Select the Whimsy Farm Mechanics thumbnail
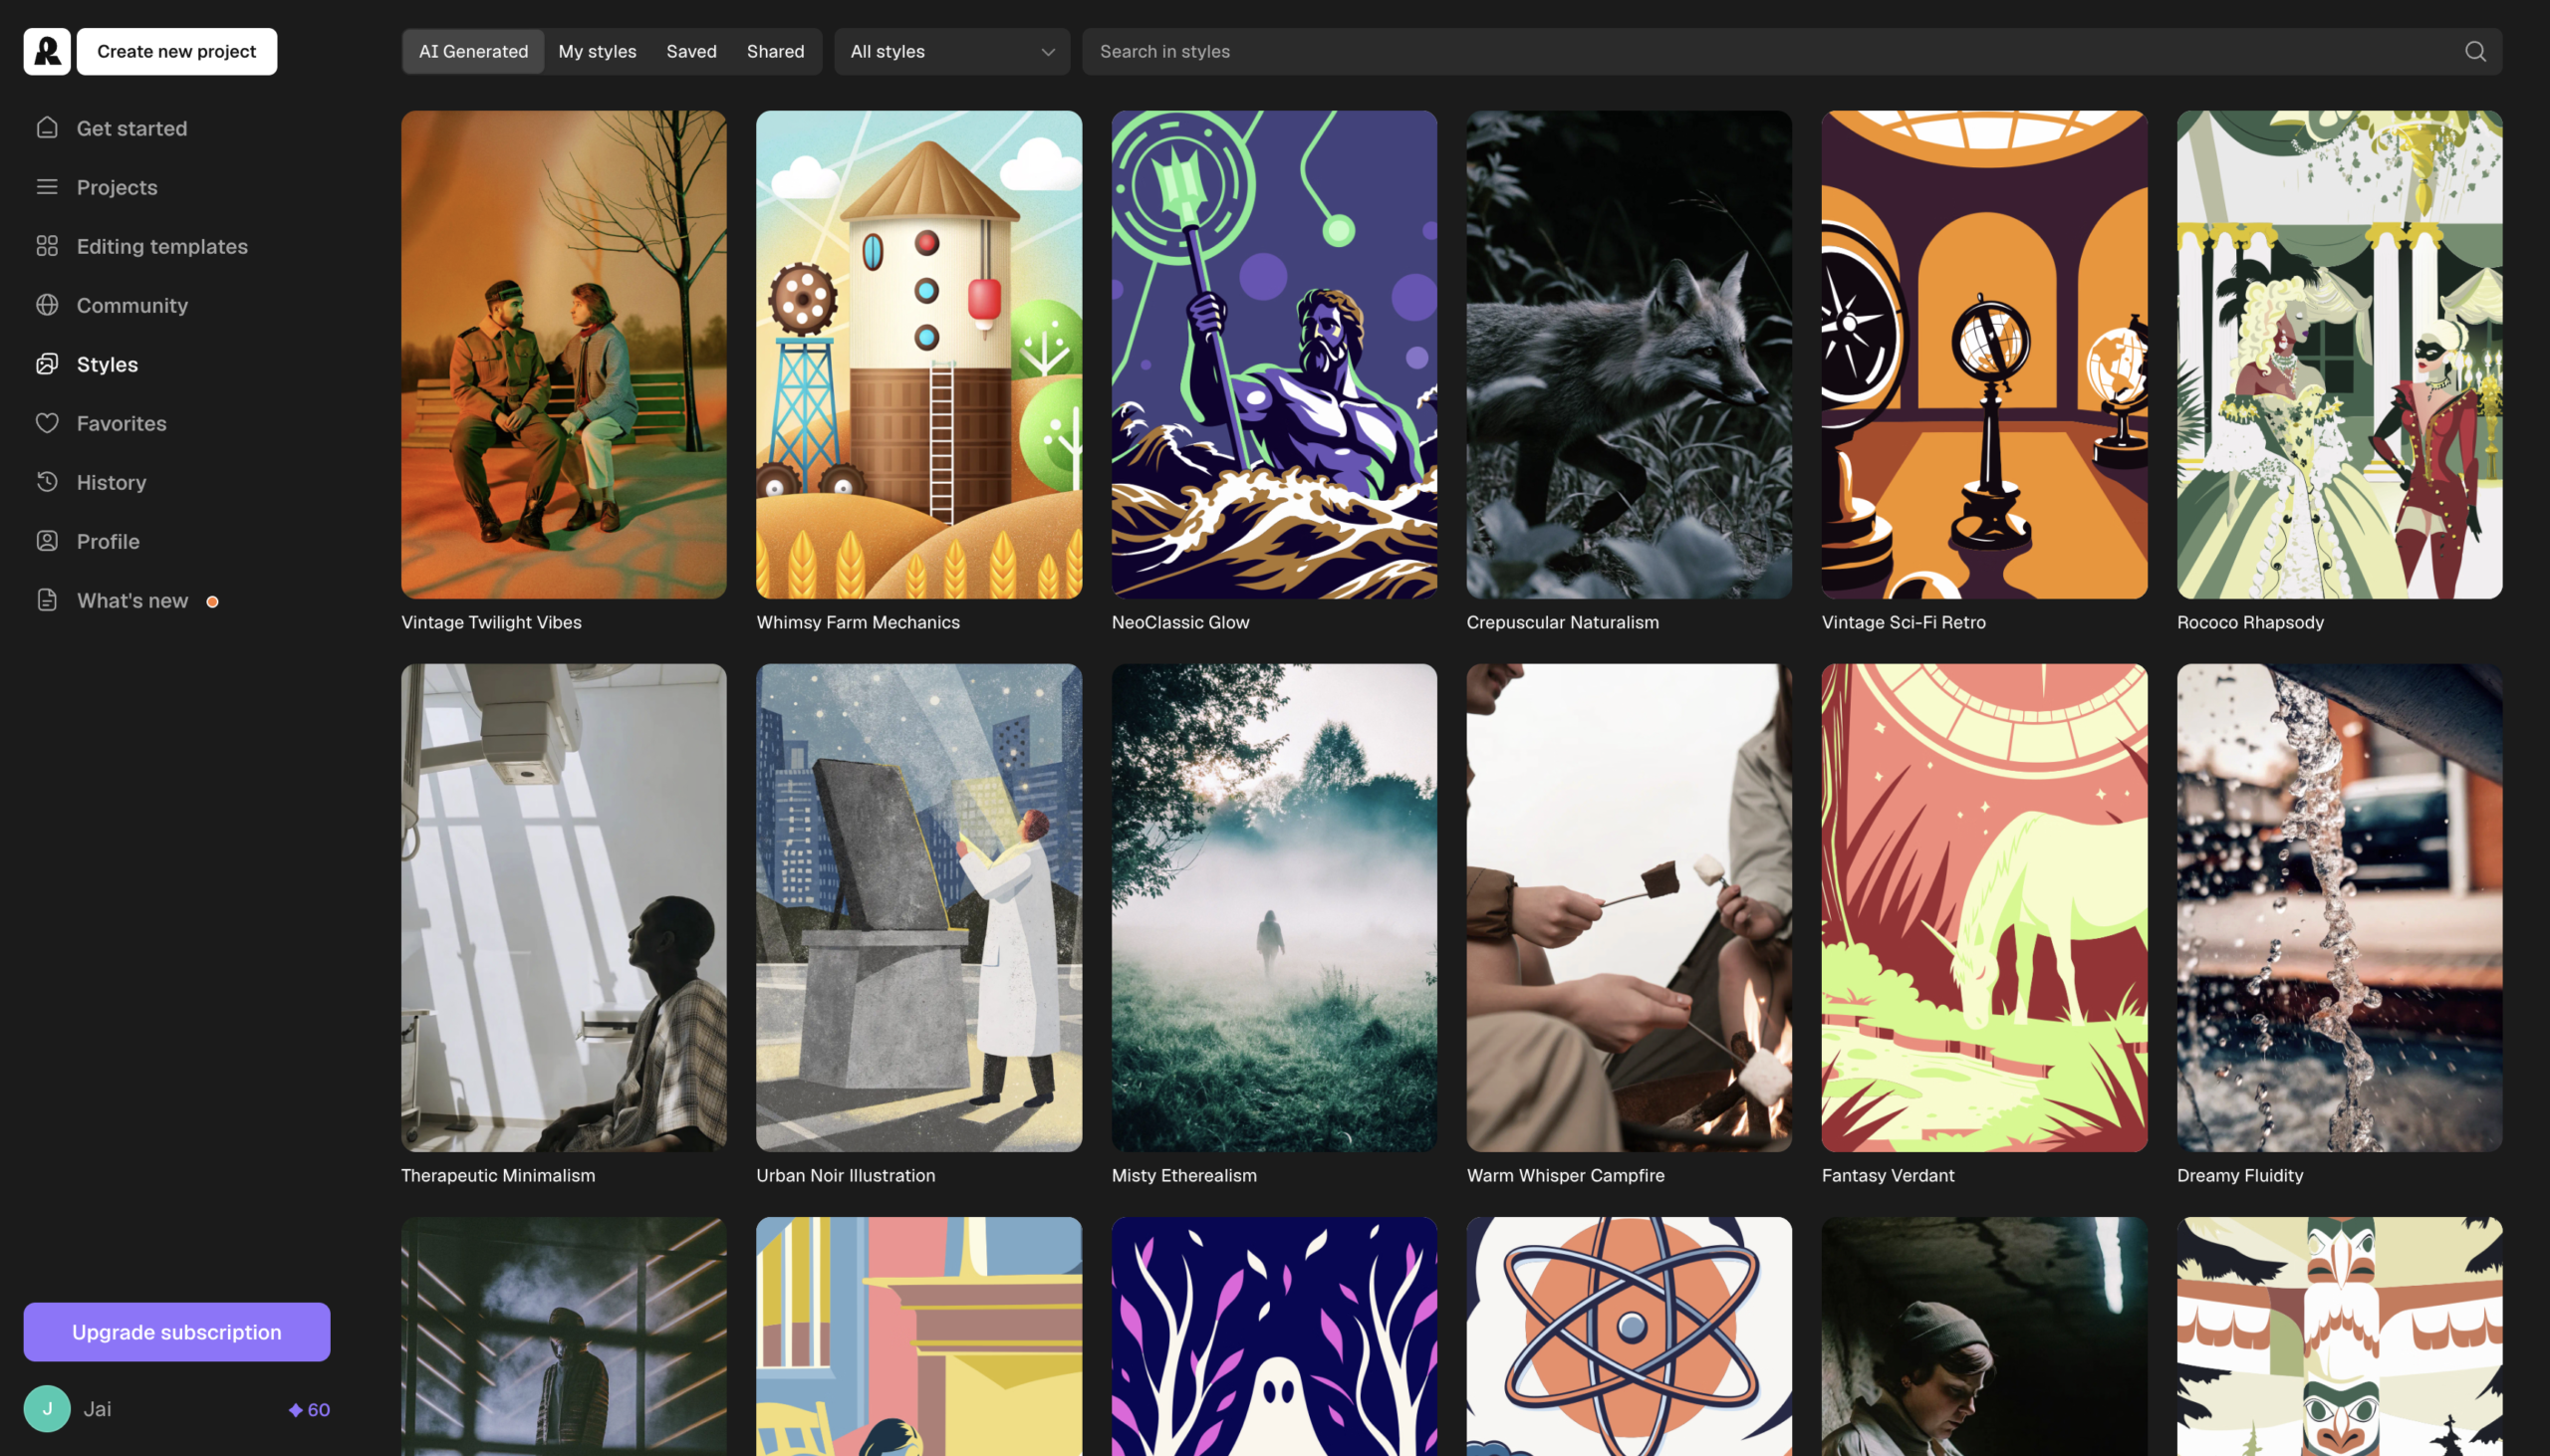The image size is (2550, 1456). (919, 355)
